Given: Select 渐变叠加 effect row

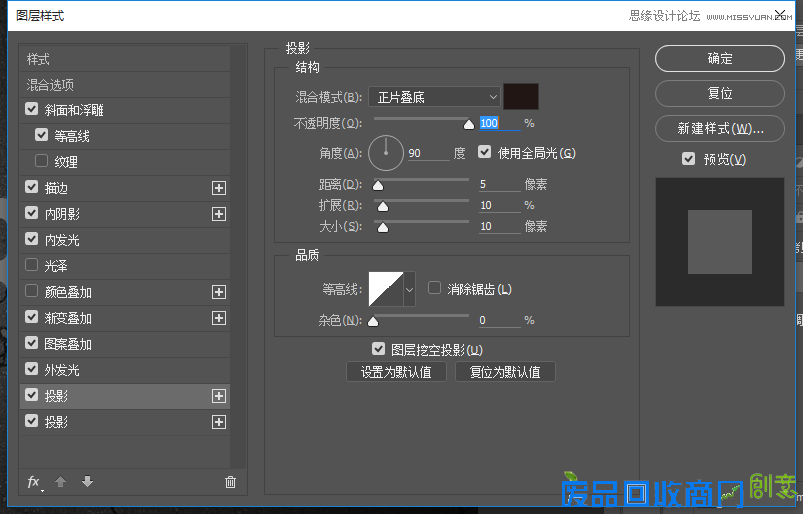Looking at the screenshot, I should click(125, 318).
